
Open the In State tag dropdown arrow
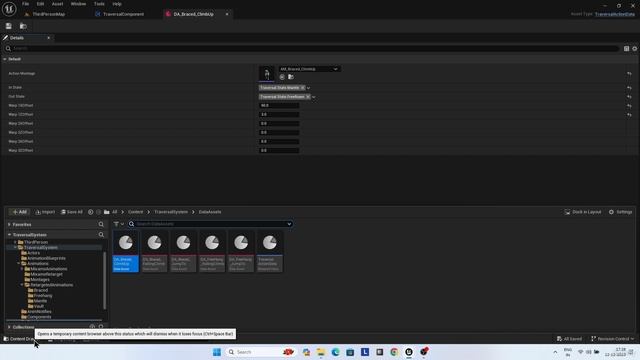309,88
